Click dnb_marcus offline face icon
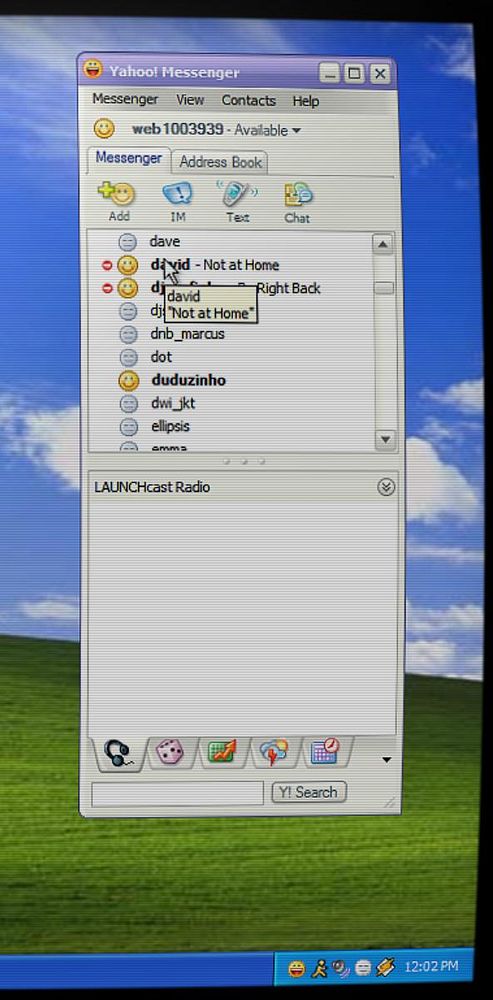 129,334
